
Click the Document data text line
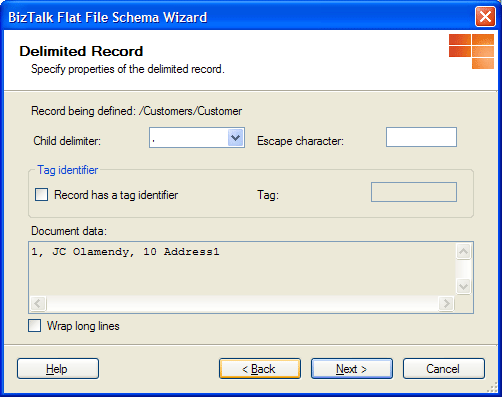125,252
